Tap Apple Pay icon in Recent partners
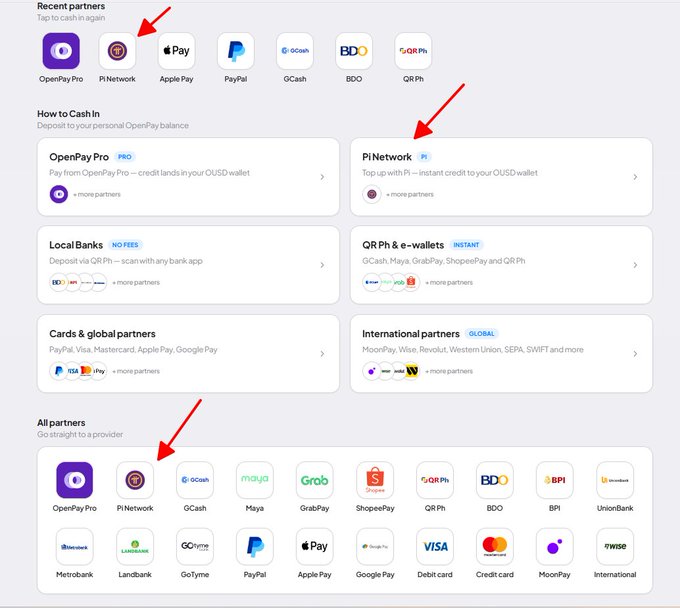 177,51
